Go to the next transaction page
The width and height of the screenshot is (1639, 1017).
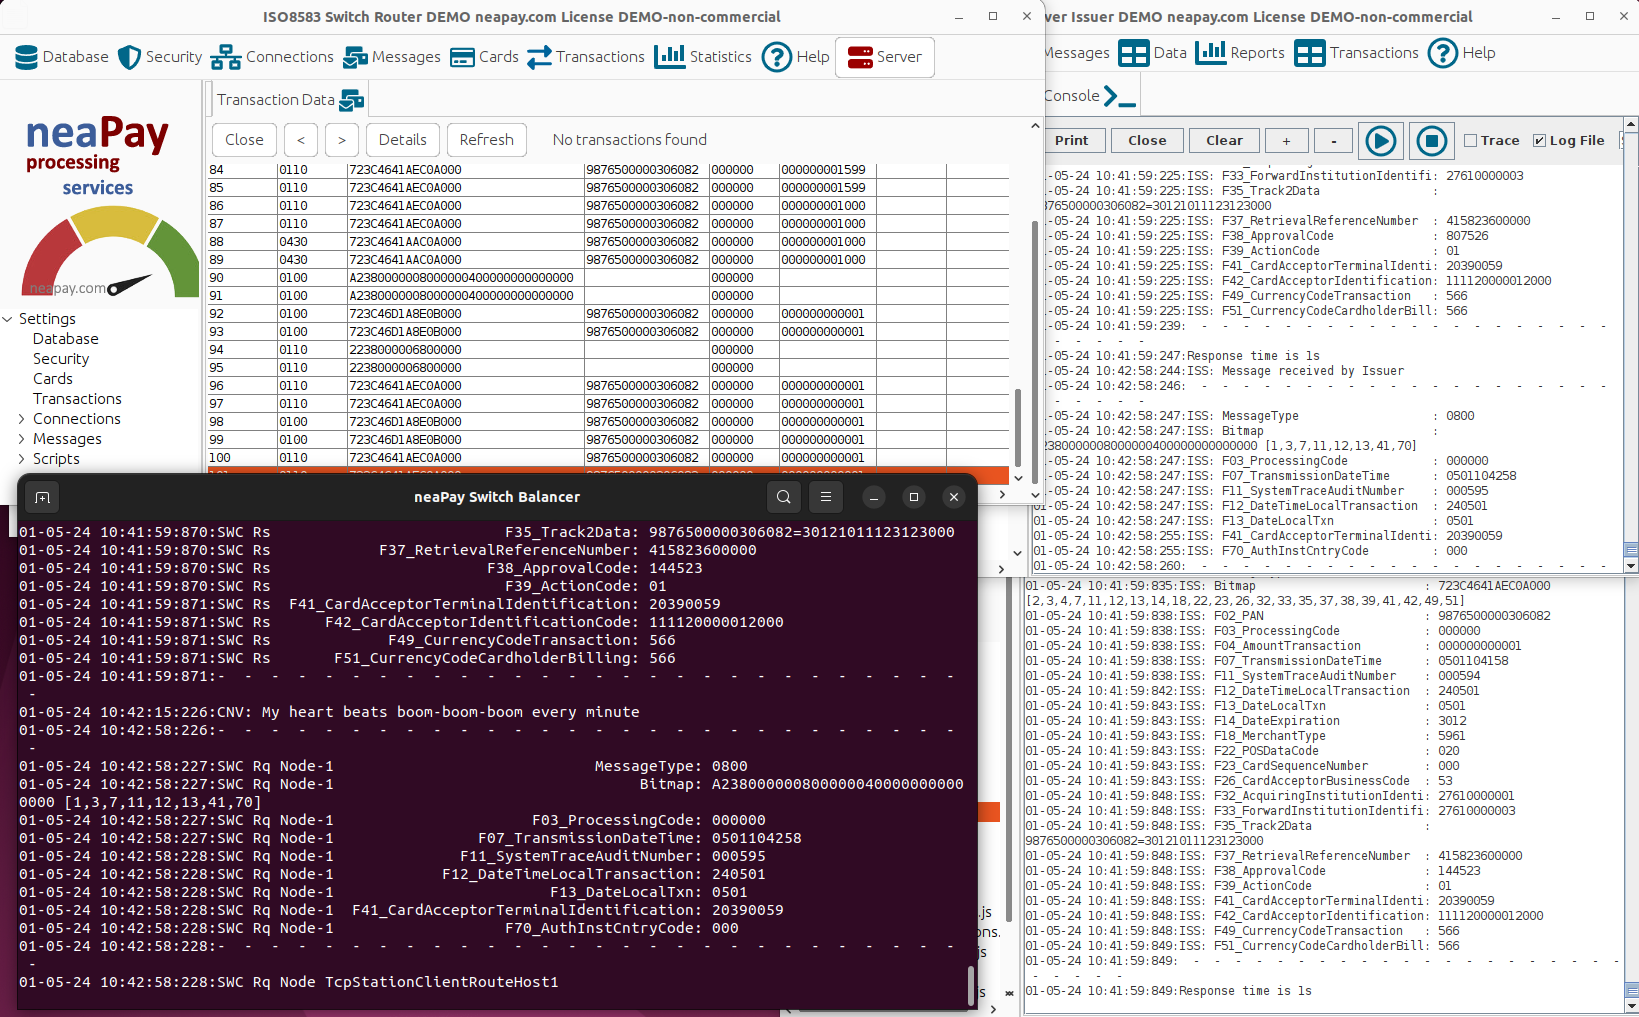coord(342,140)
